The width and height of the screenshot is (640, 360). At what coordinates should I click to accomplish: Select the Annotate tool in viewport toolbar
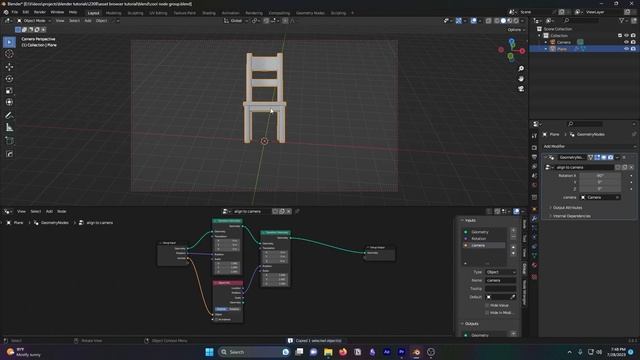tap(9, 116)
